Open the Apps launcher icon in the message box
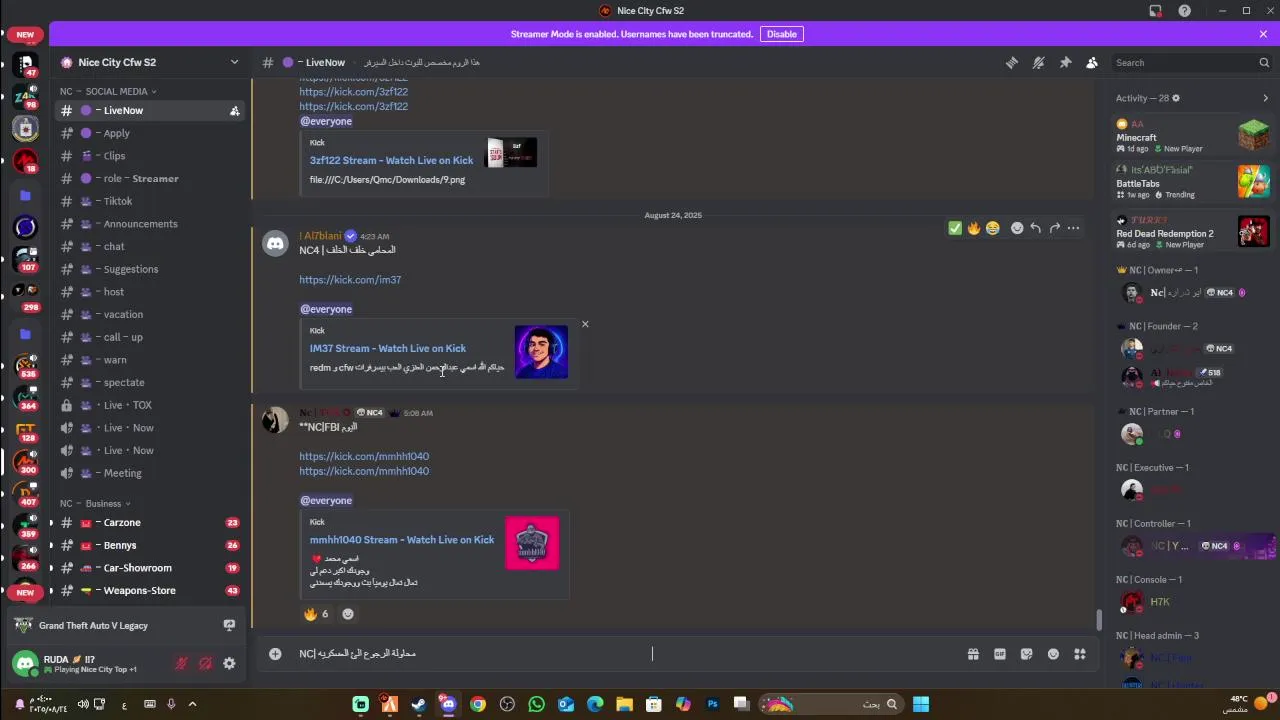Screen dimensions: 1280x720 point(1080,654)
